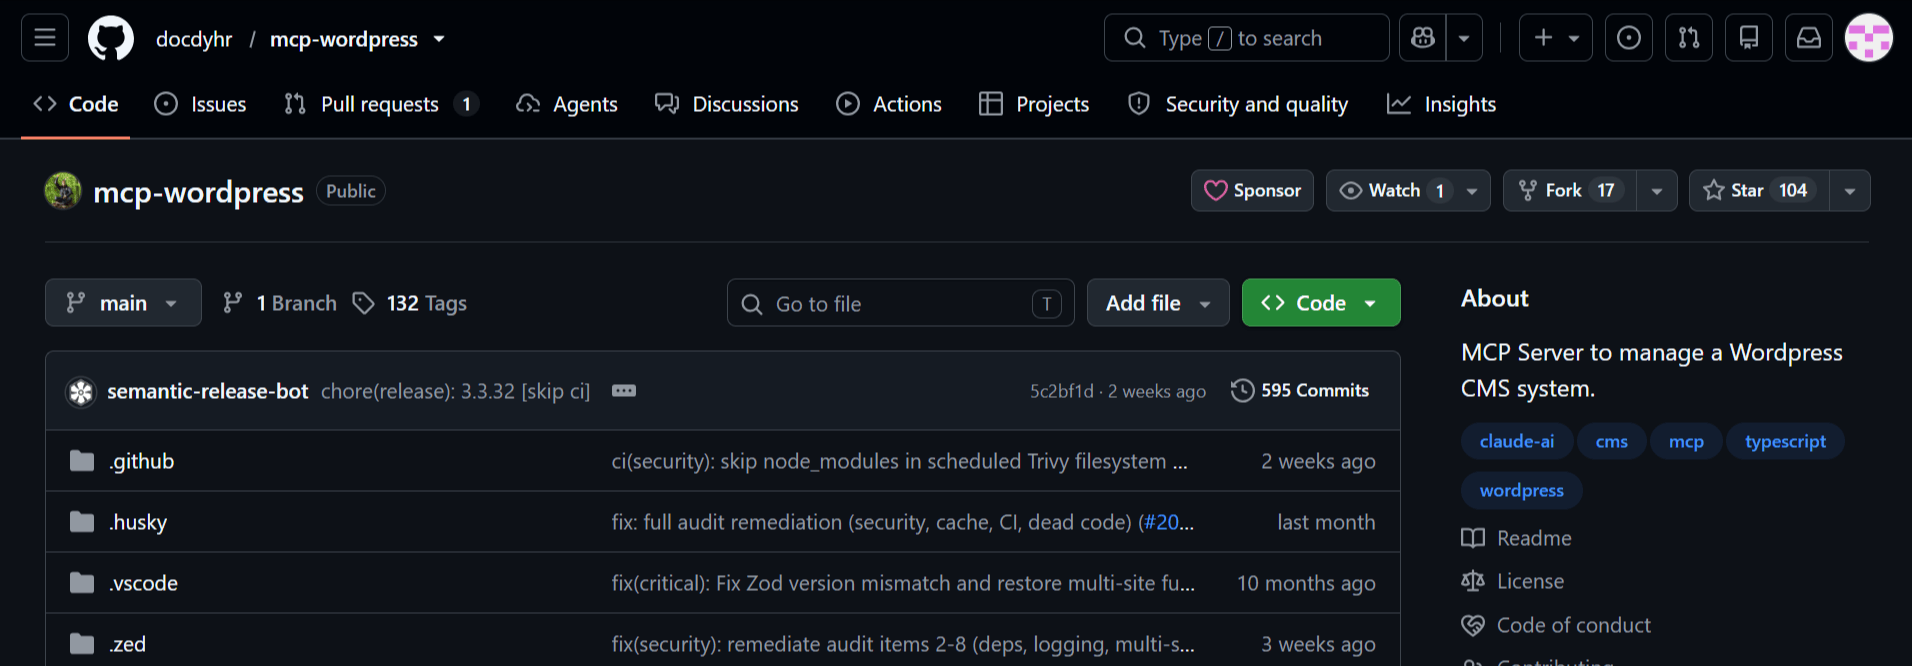Select the wordpress topic tag
Screen dimensions: 1912x666
tap(1522, 490)
